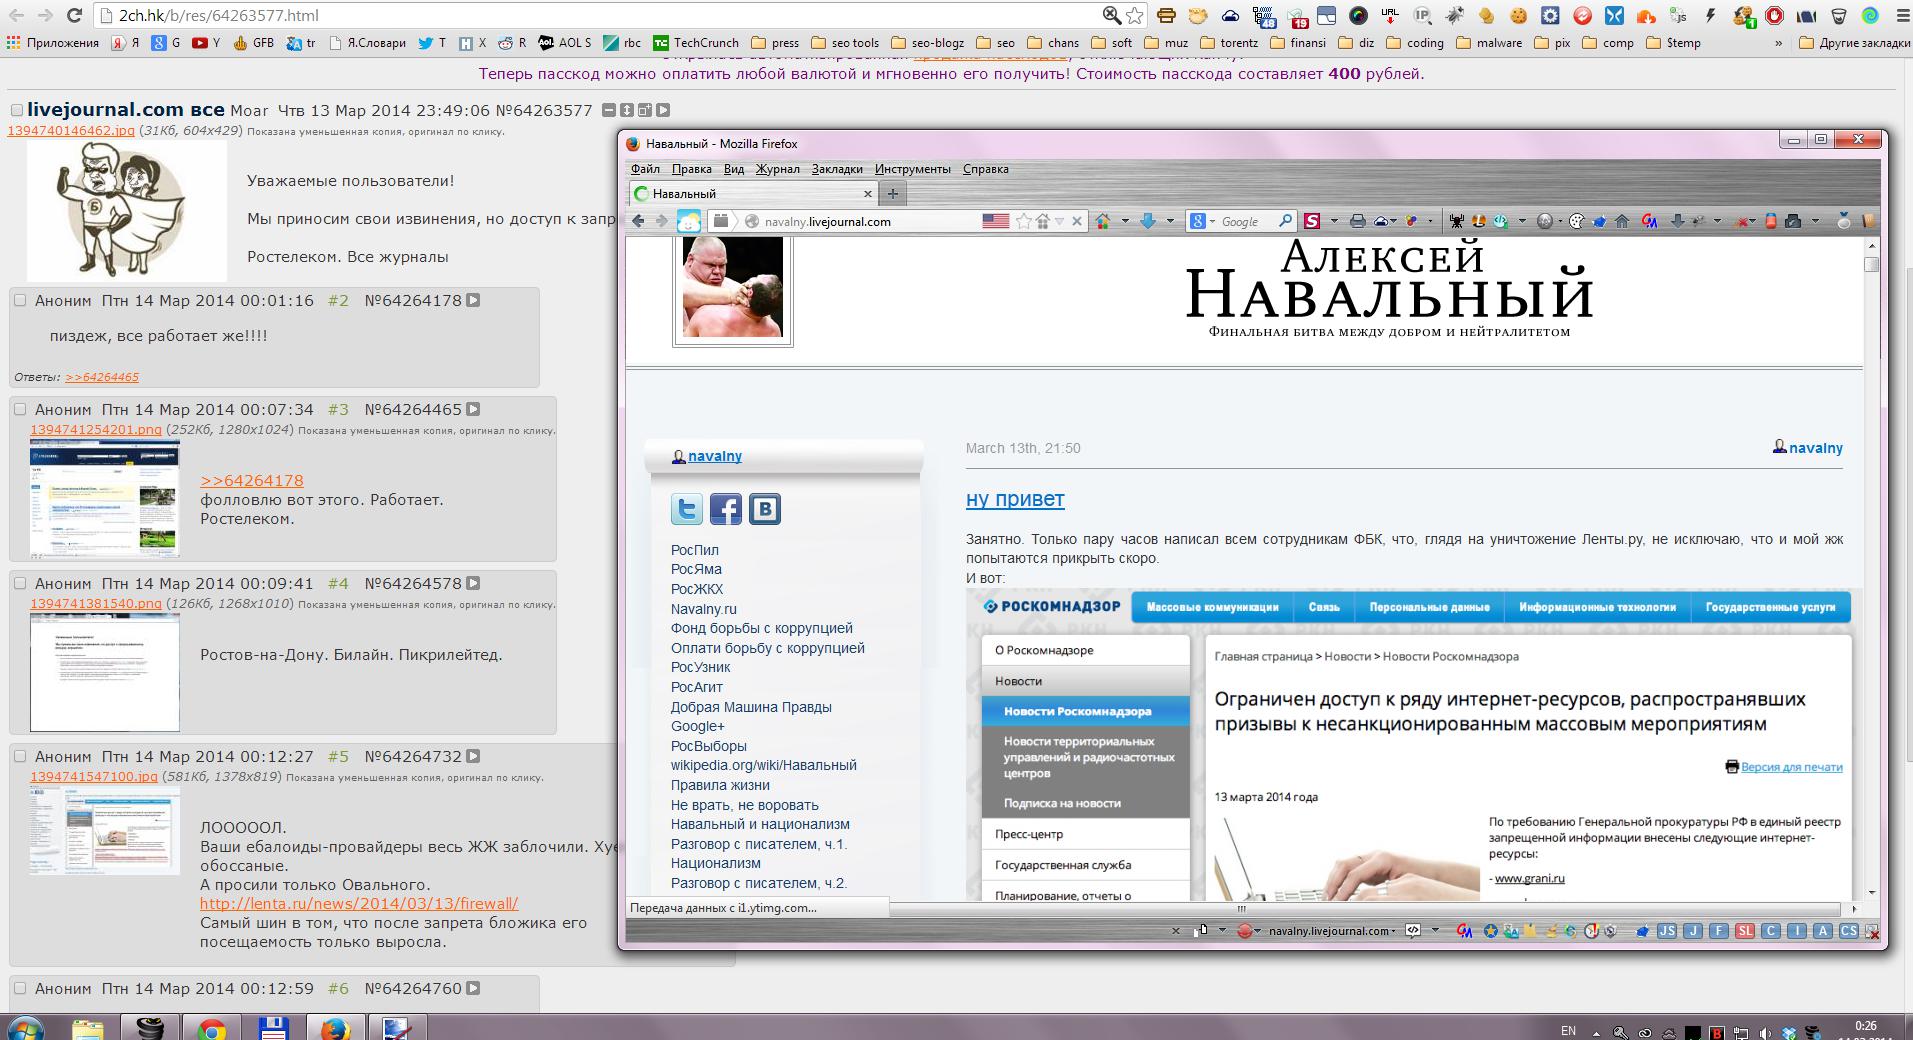Viewport: 1913px width, 1040px height.
Task: Click the IP lookup extension icon
Action: [x=1422, y=15]
